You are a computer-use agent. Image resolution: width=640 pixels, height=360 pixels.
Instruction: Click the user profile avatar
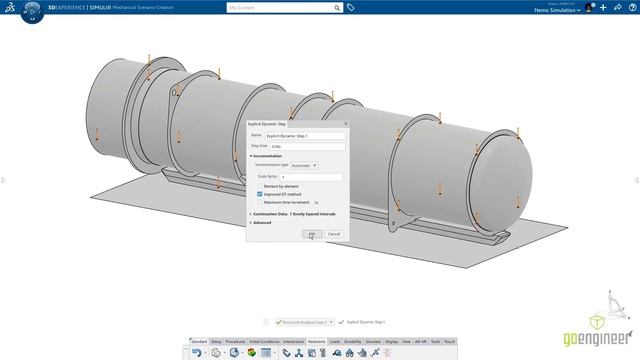point(589,8)
